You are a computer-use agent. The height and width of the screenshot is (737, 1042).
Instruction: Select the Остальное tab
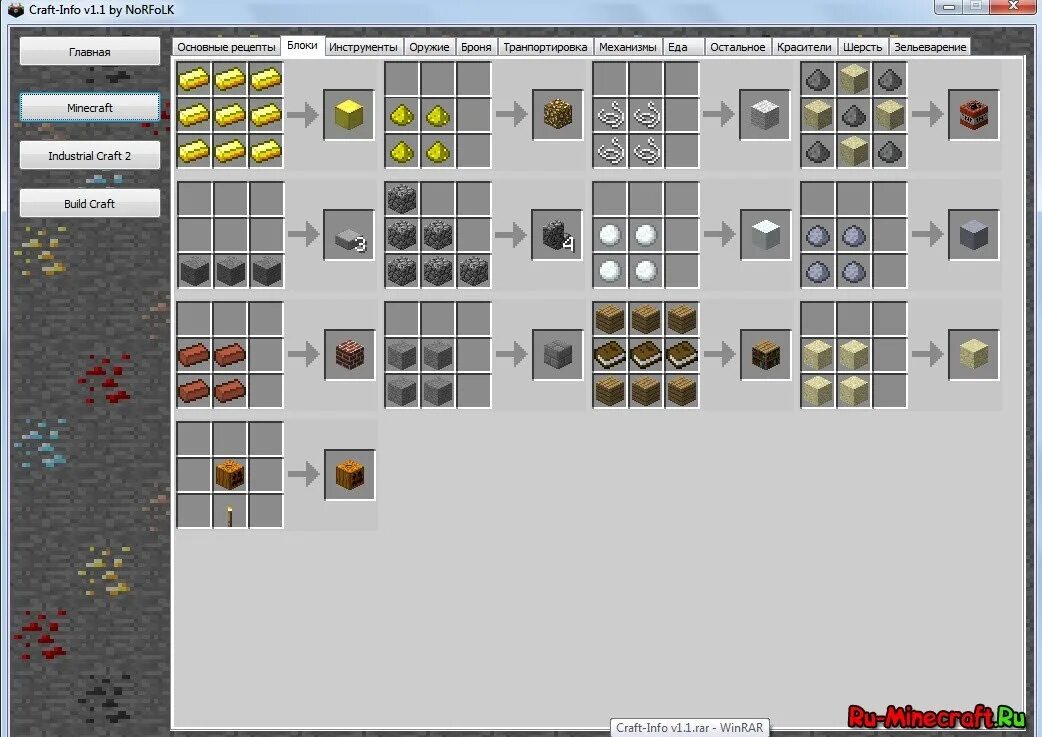click(x=738, y=47)
